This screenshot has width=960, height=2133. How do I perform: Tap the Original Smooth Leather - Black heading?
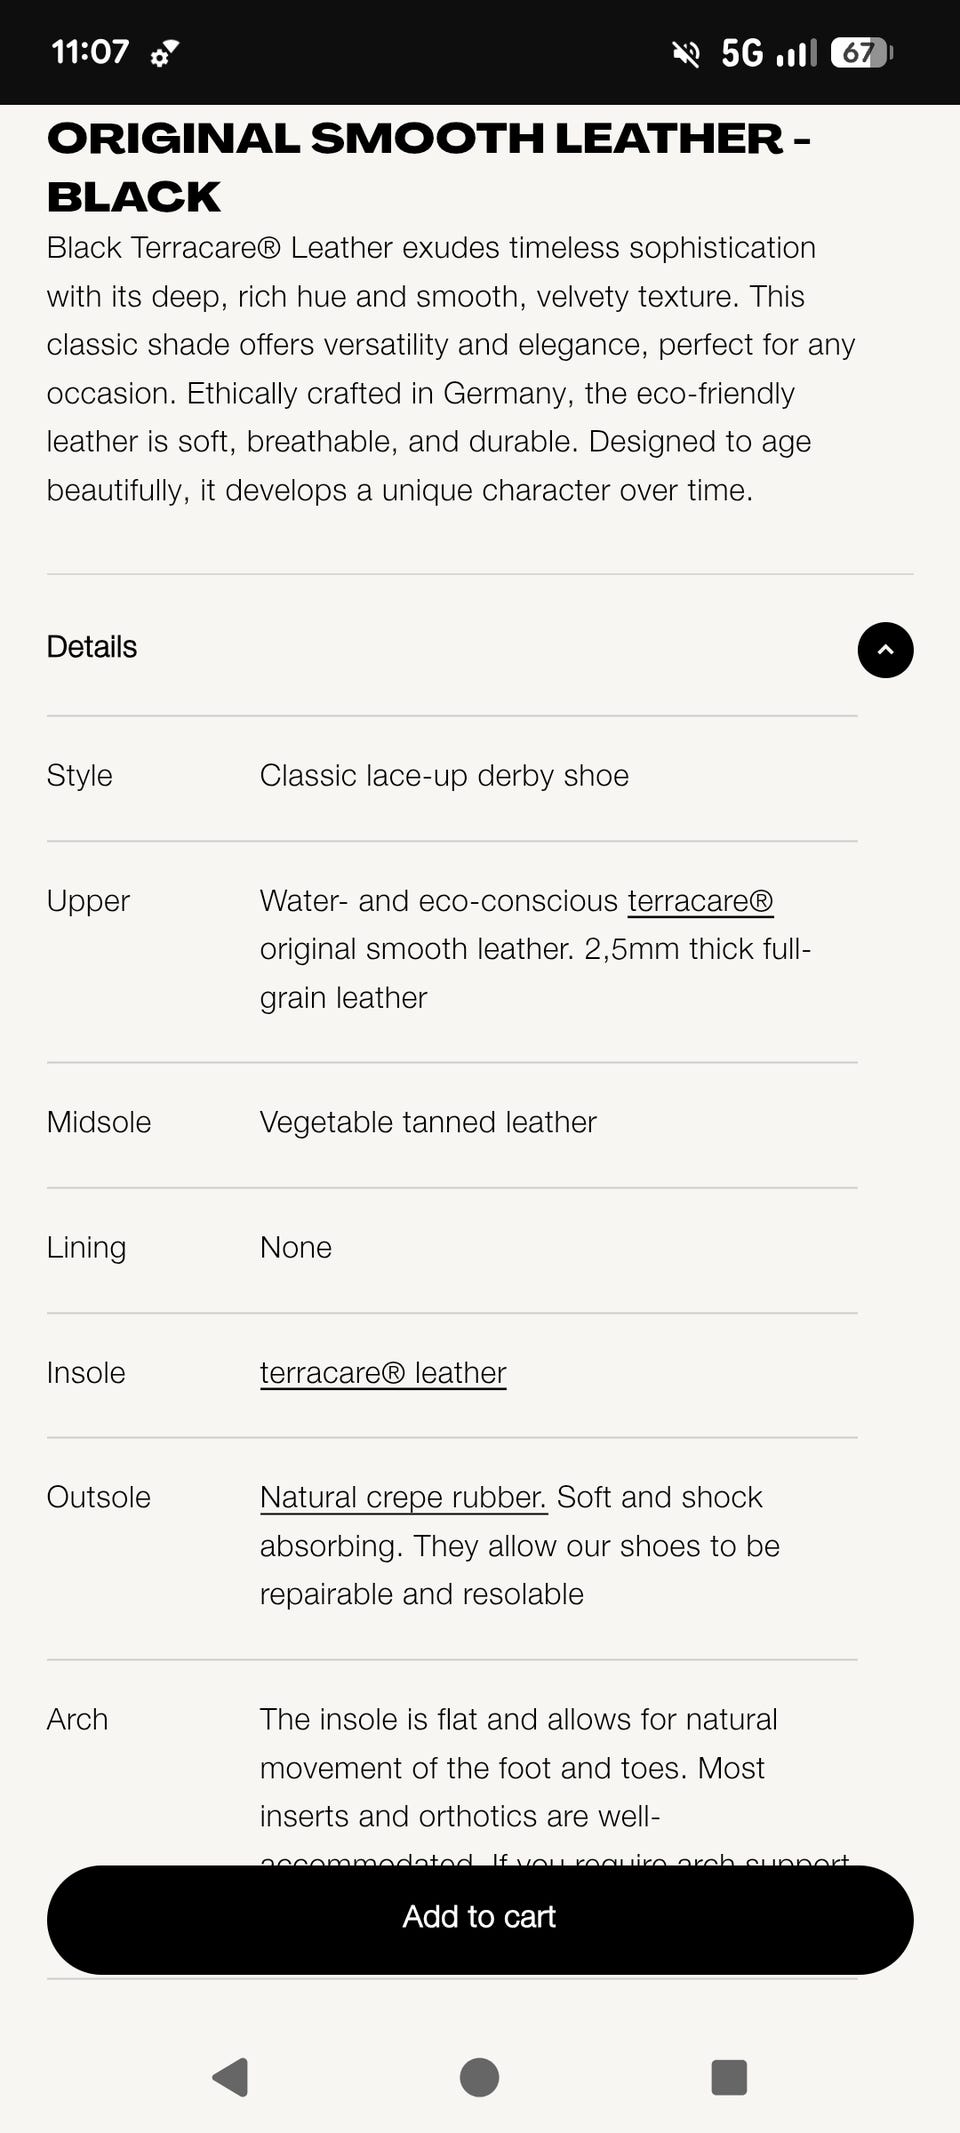(428, 167)
